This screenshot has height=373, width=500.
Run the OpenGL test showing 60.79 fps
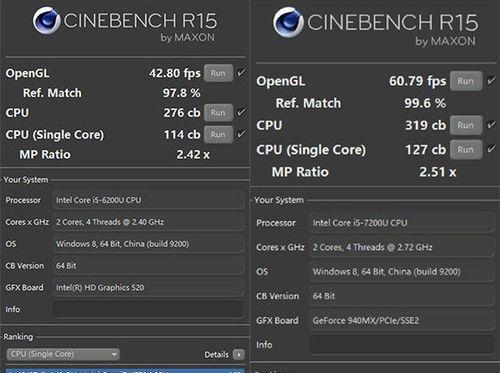[466, 81]
